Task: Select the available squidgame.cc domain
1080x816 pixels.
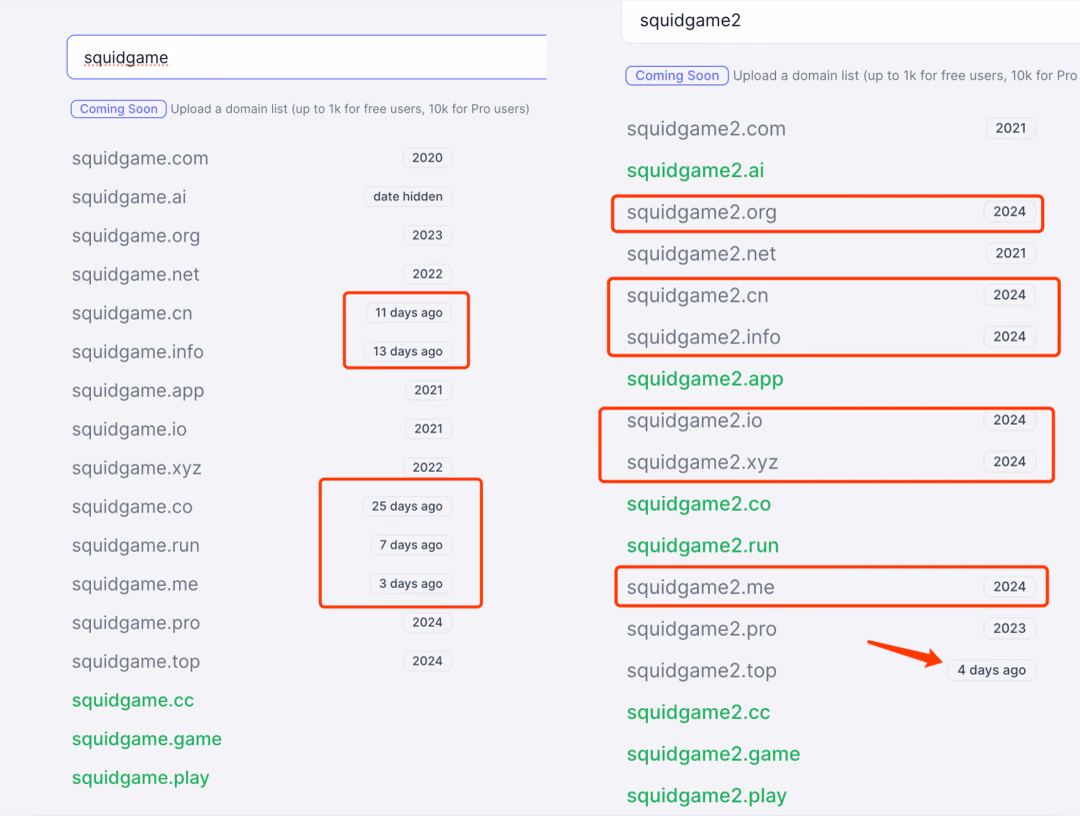Action: (x=133, y=700)
